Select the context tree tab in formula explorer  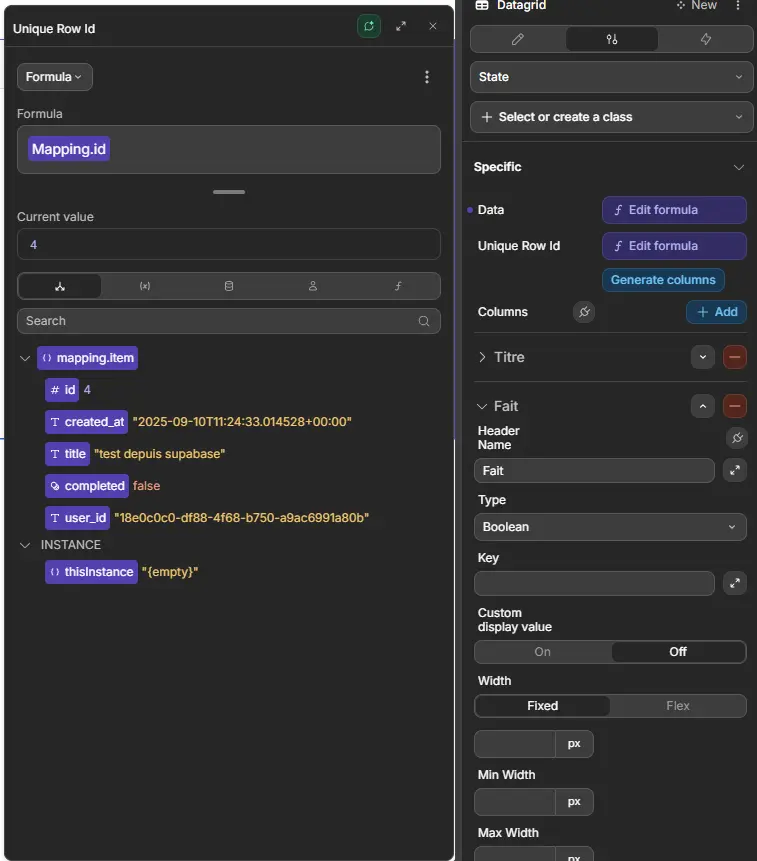click(60, 286)
